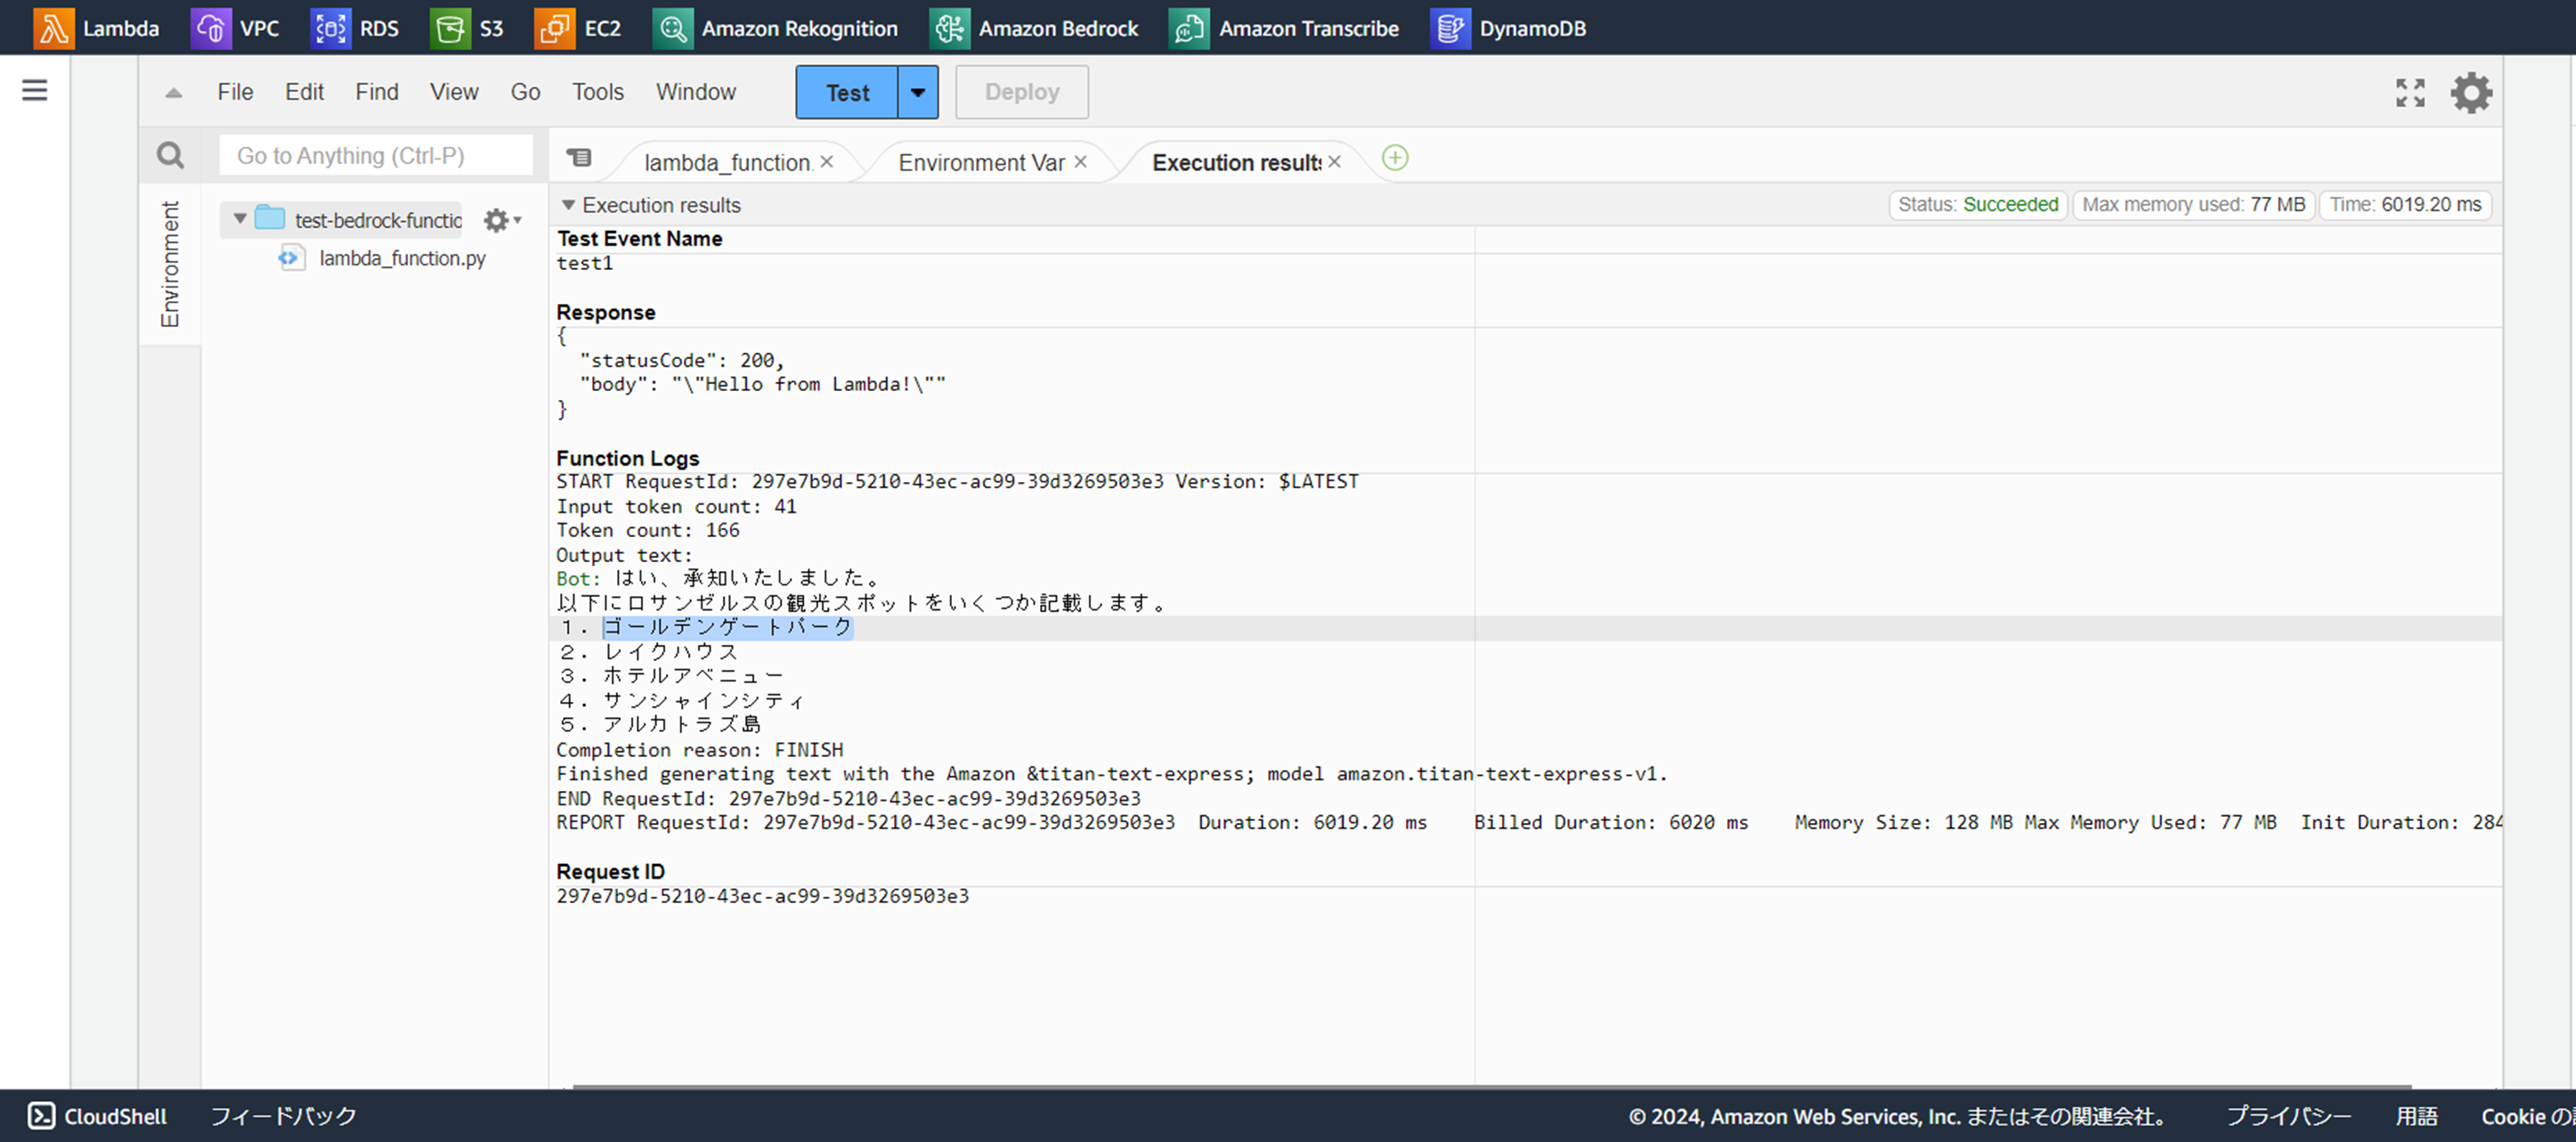Collapse the Execution results section
2576x1142 pixels.
(568, 205)
